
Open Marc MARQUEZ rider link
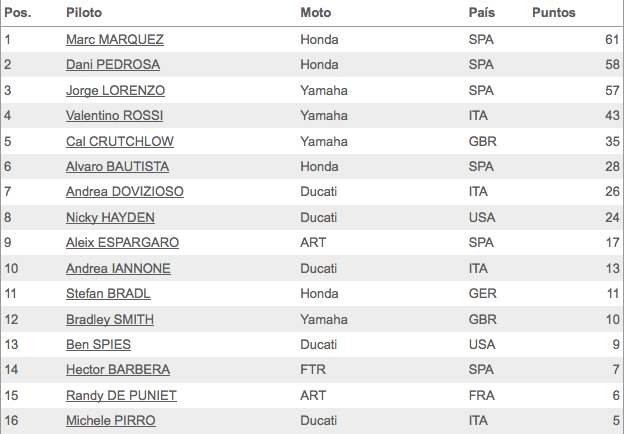coord(115,39)
